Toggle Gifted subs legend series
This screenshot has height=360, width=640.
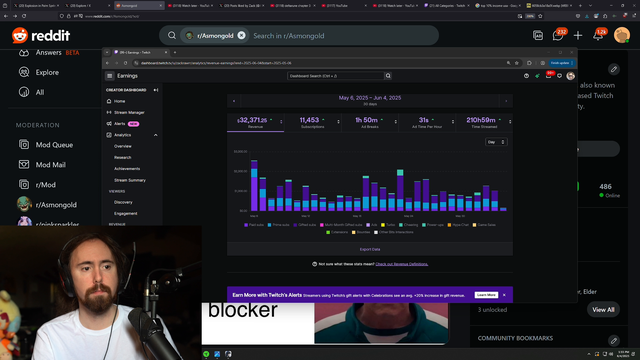[304, 225]
